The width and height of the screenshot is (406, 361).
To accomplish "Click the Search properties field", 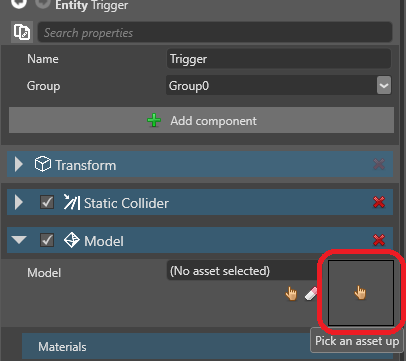I will 215,32.
